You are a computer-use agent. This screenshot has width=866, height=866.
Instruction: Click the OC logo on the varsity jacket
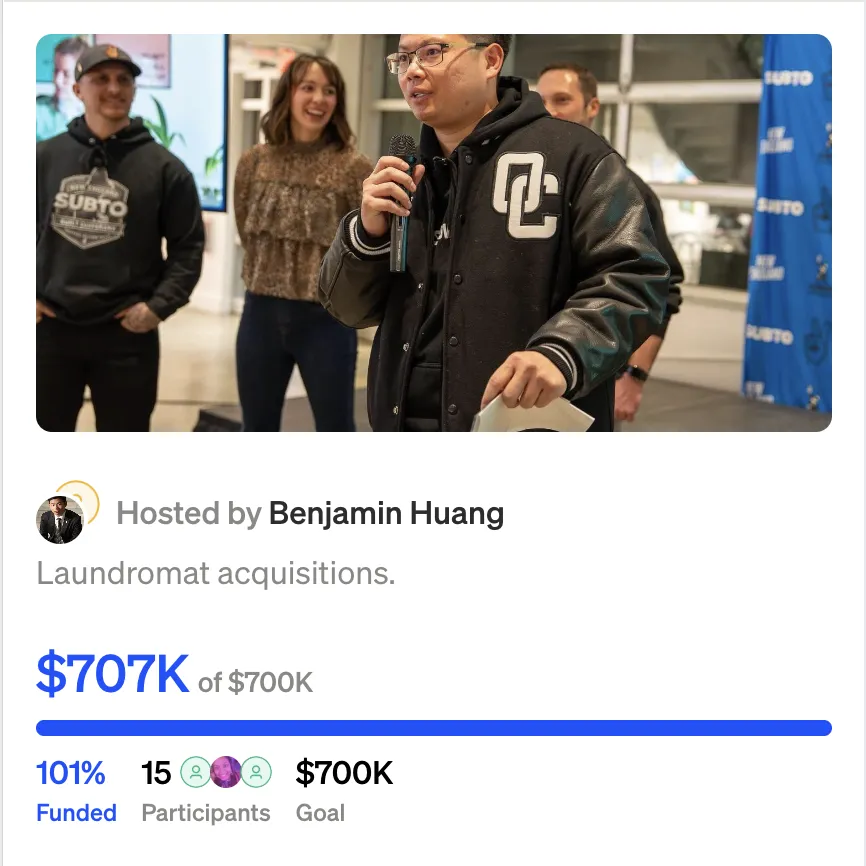point(525,194)
